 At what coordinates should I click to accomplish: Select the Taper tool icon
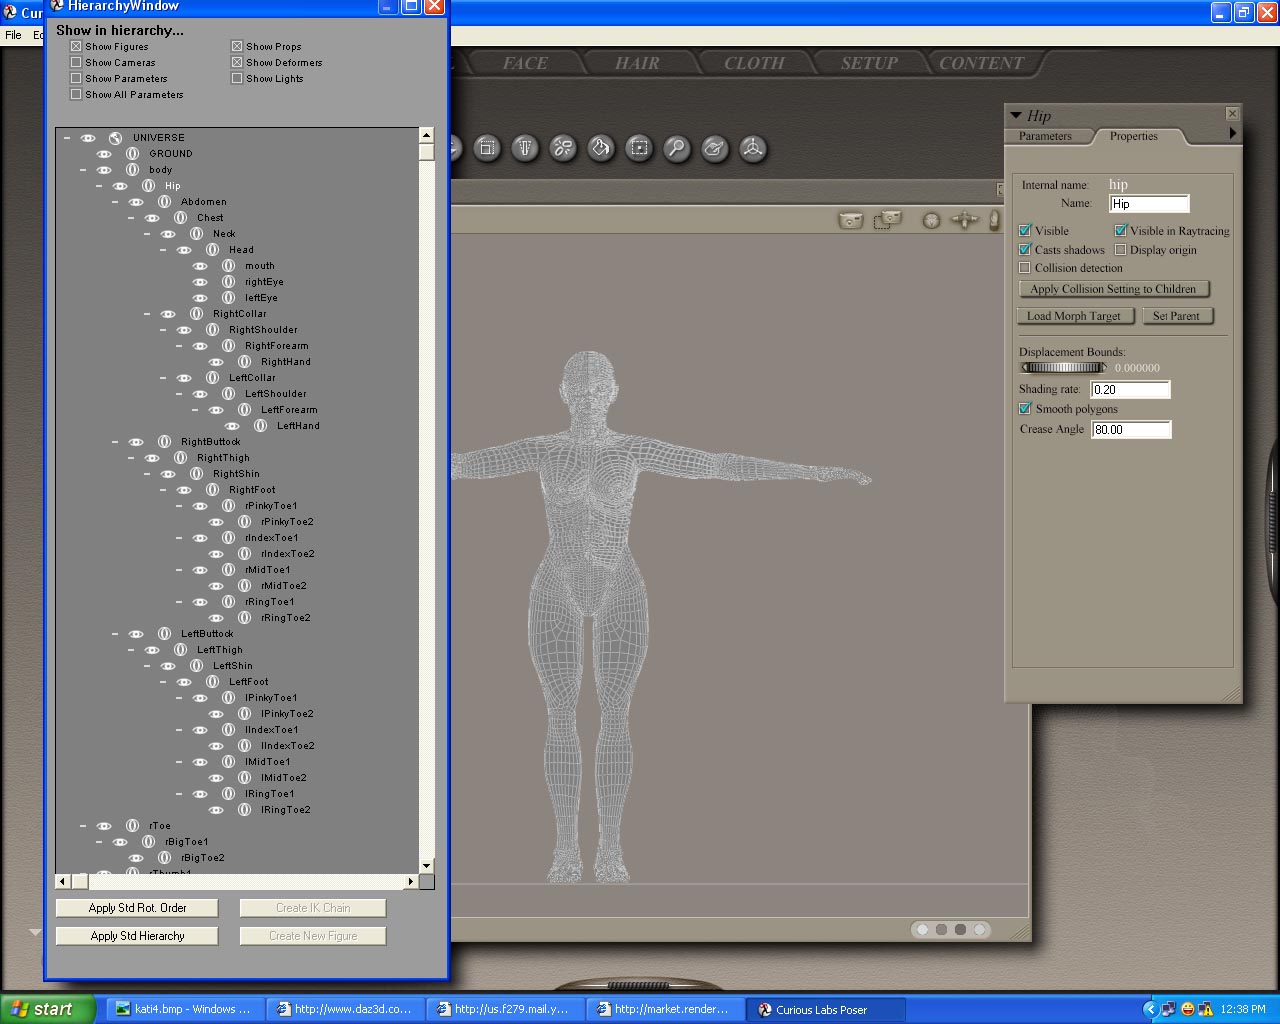click(x=525, y=149)
